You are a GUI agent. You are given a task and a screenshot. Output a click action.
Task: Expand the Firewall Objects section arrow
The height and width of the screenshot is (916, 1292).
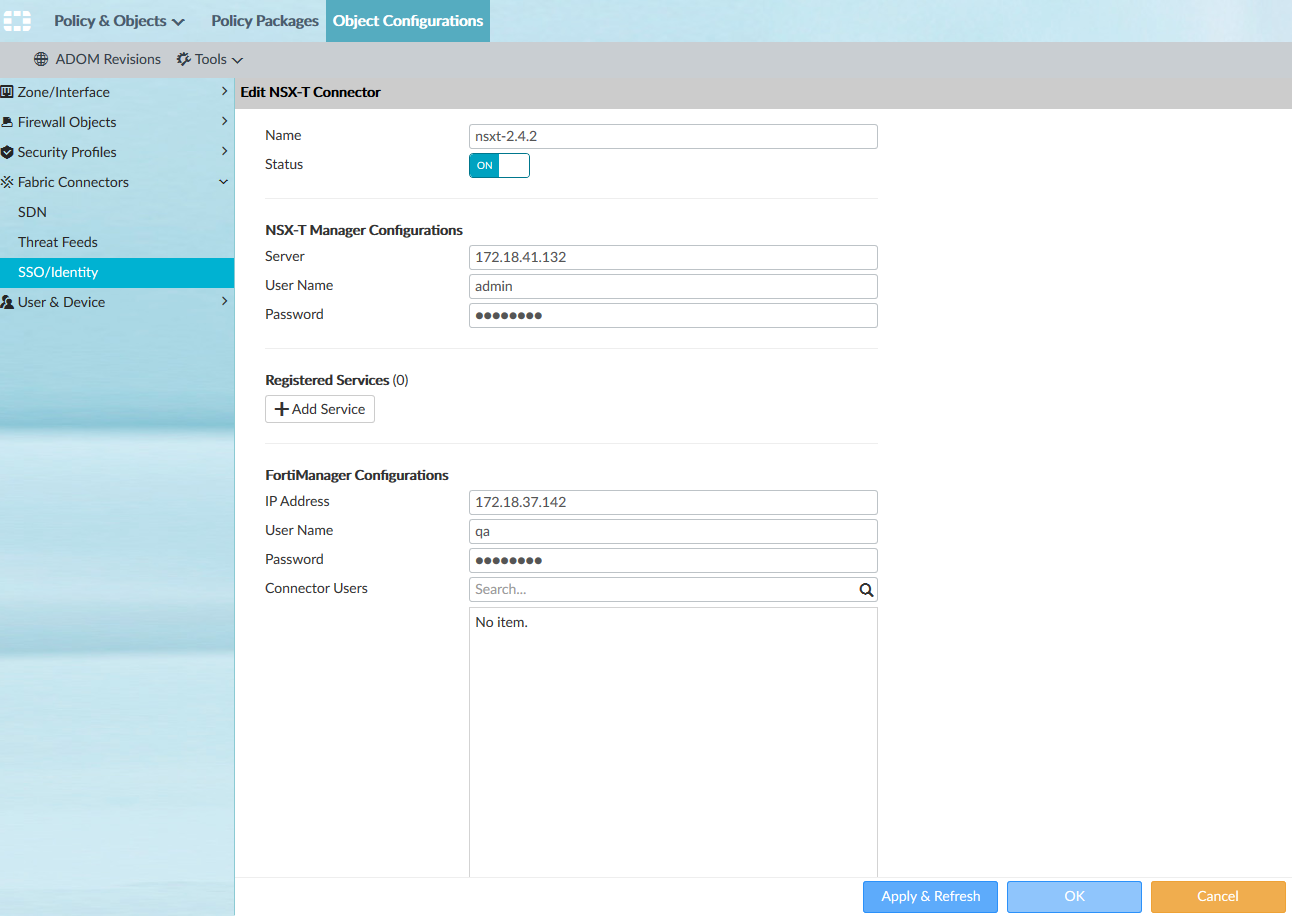click(224, 122)
